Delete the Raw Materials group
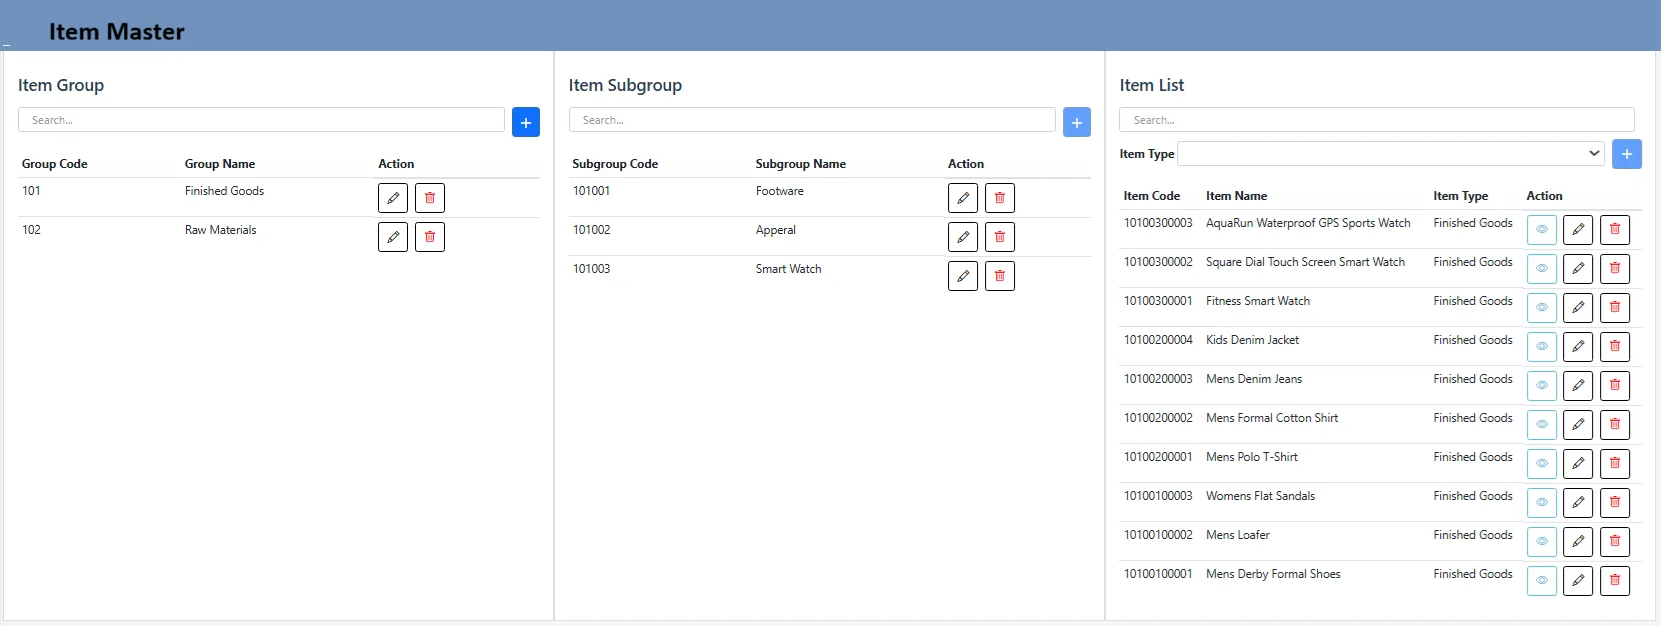1661x626 pixels. pyautogui.click(x=430, y=237)
